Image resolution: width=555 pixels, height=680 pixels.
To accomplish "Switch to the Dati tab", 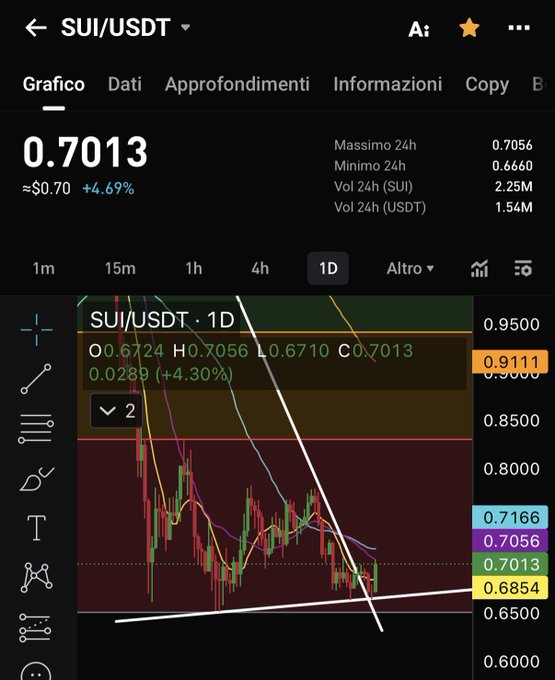I will pos(125,84).
